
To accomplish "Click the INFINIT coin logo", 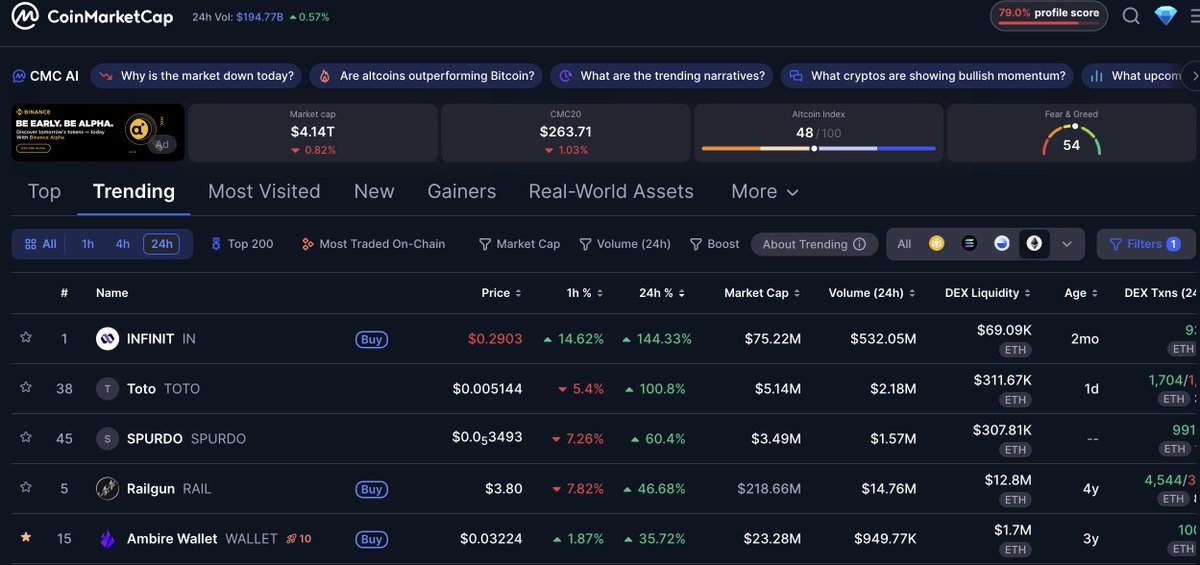I will [x=107, y=339].
